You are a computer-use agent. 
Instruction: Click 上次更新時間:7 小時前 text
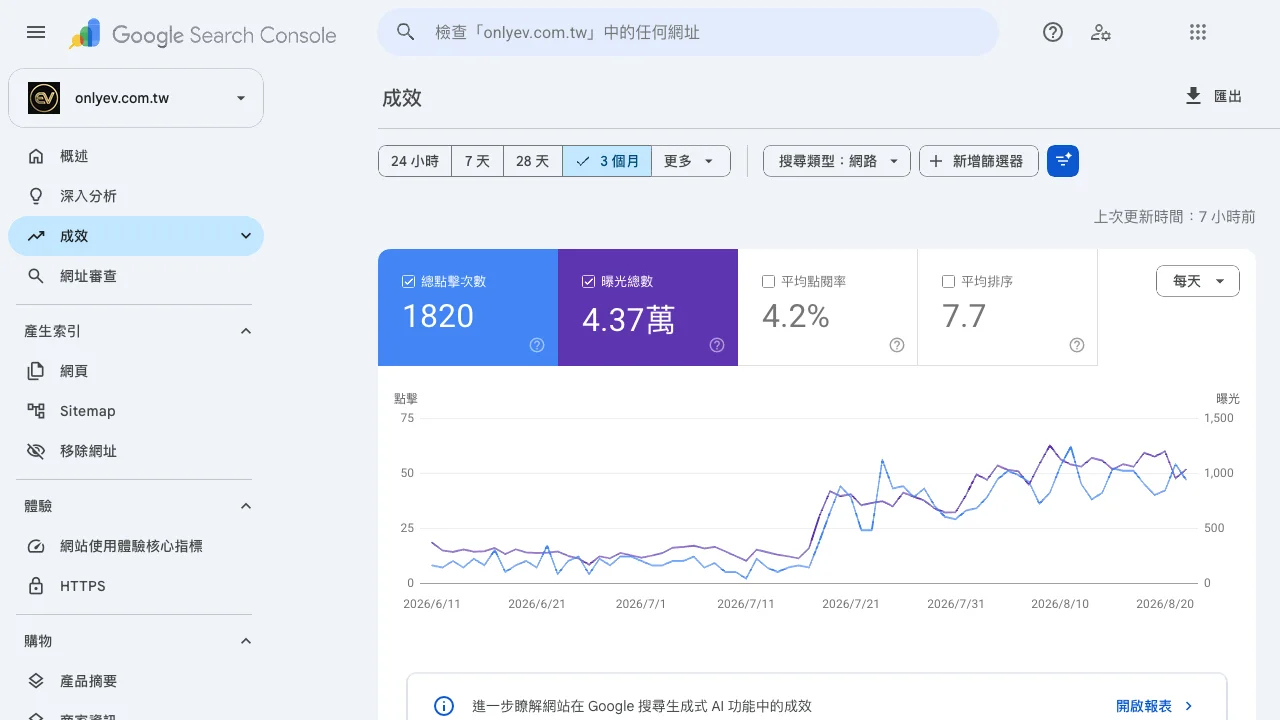(x=1174, y=216)
